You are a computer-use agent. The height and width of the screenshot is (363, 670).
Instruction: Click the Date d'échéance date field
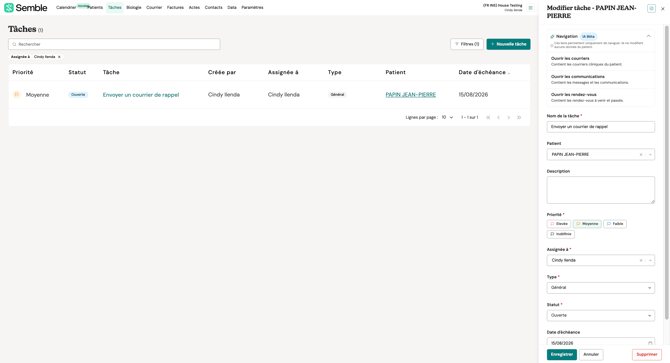(600, 343)
